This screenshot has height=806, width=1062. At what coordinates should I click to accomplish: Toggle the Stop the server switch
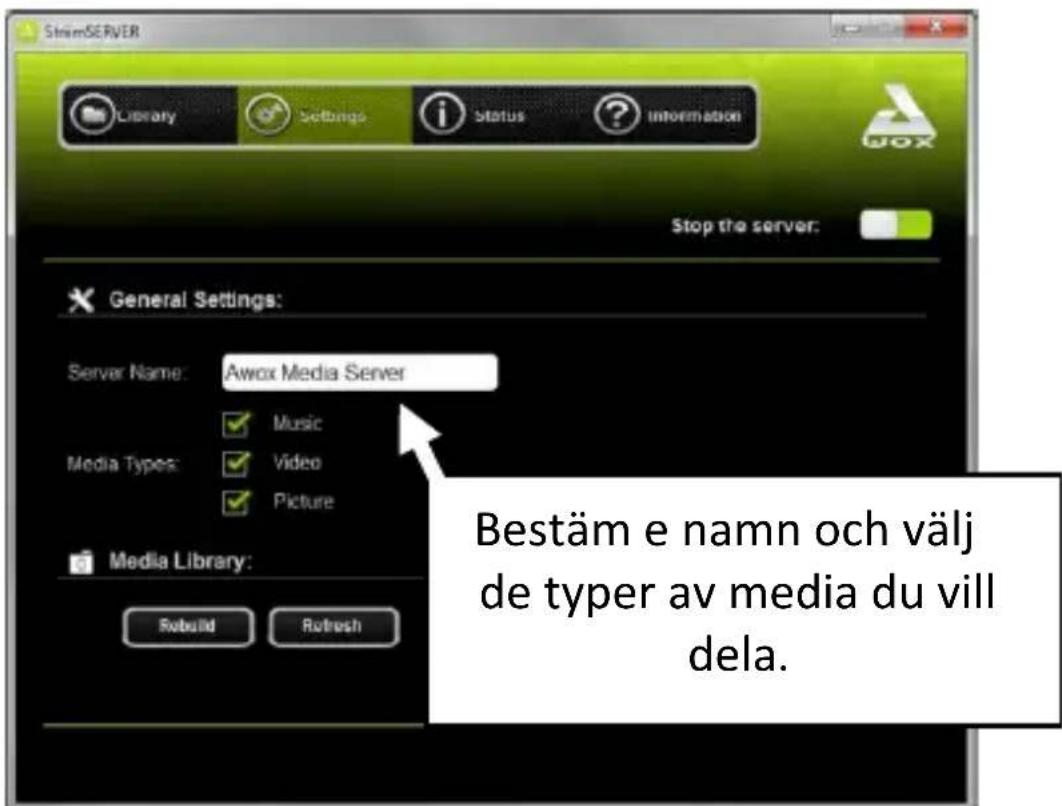(895, 225)
